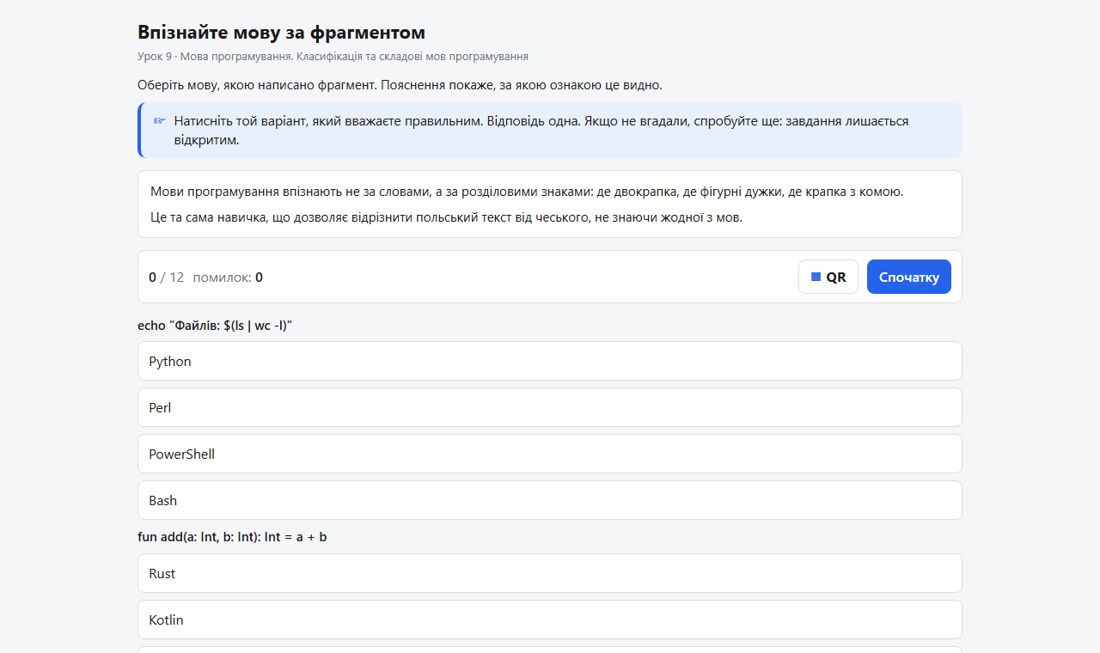The height and width of the screenshot is (653, 1100).
Task: Click the hint text Натисніть той варіант
Action: (541, 130)
